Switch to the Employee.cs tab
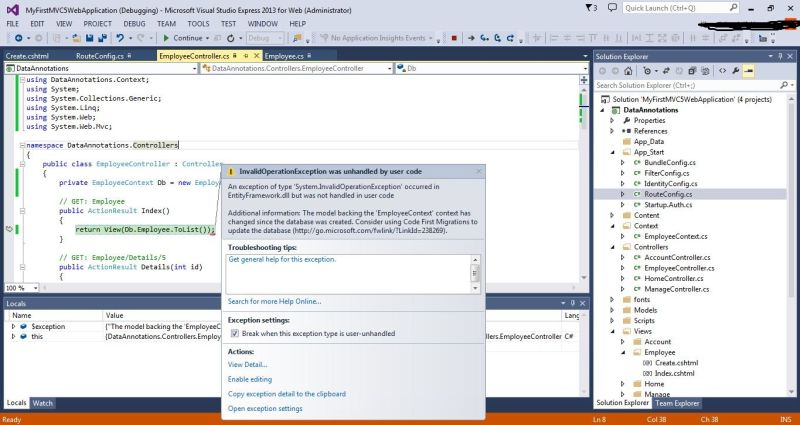This screenshot has height=425, width=800. [x=284, y=56]
